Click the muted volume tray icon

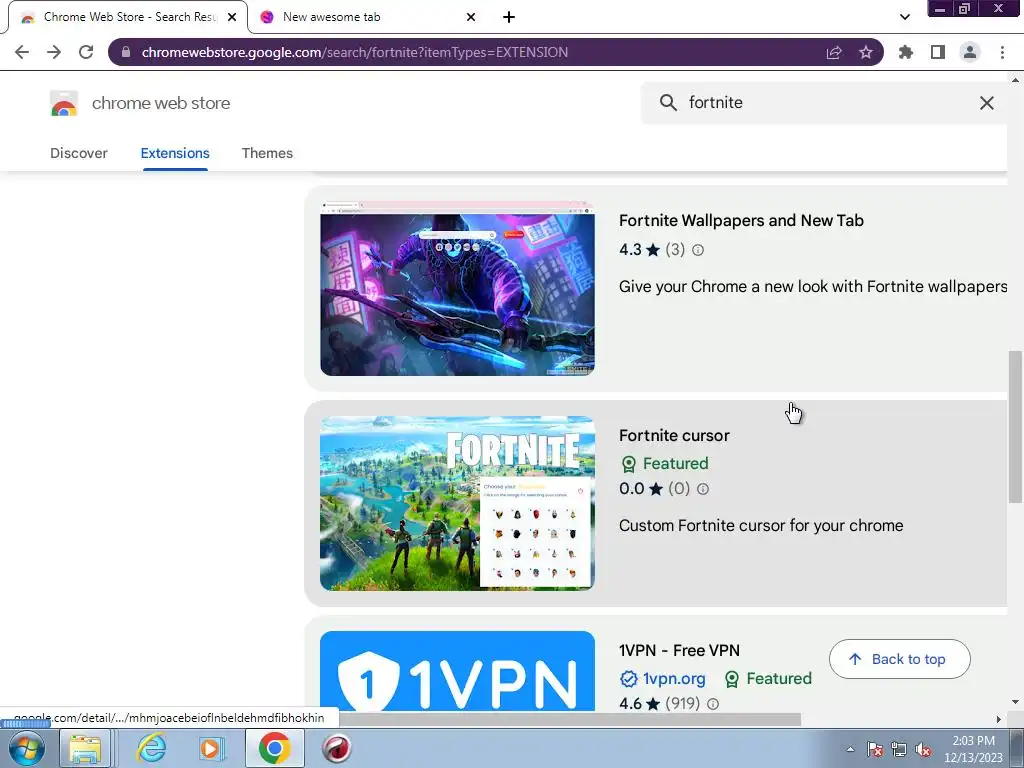pyautogui.click(x=923, y=750)
